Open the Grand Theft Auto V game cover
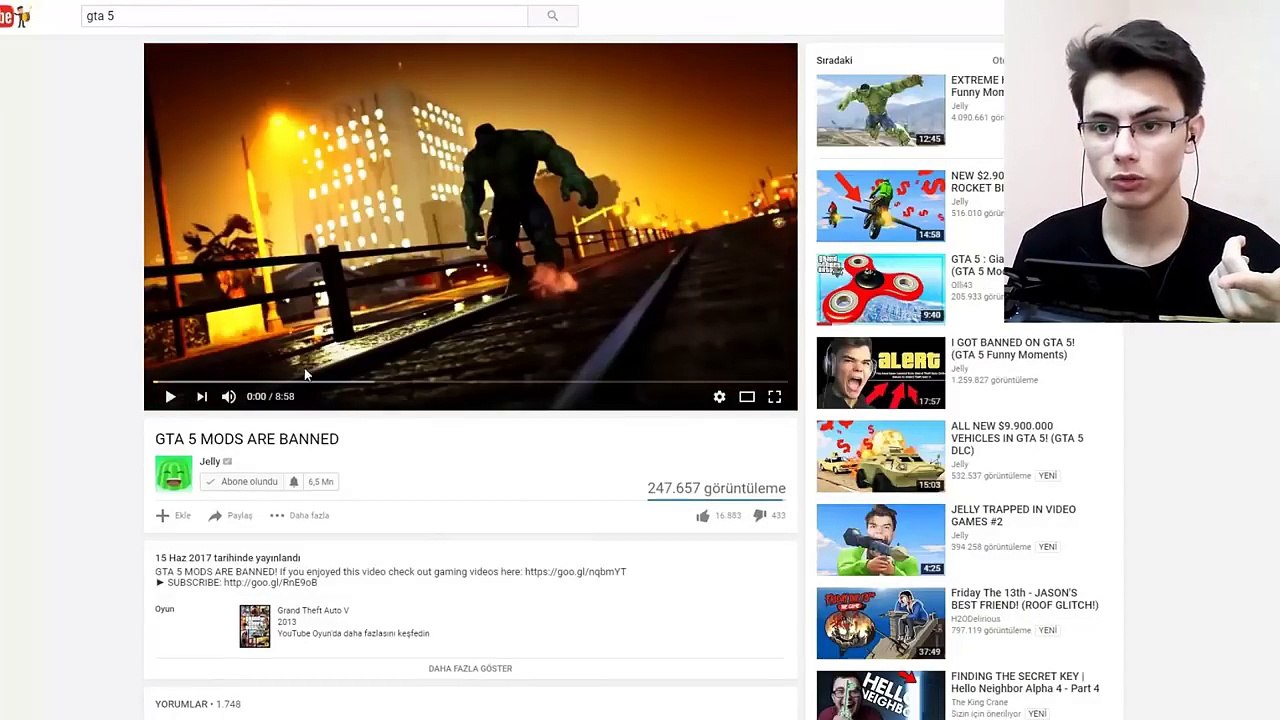Viewport: 1280px width, 720px height. pos(255,626)
